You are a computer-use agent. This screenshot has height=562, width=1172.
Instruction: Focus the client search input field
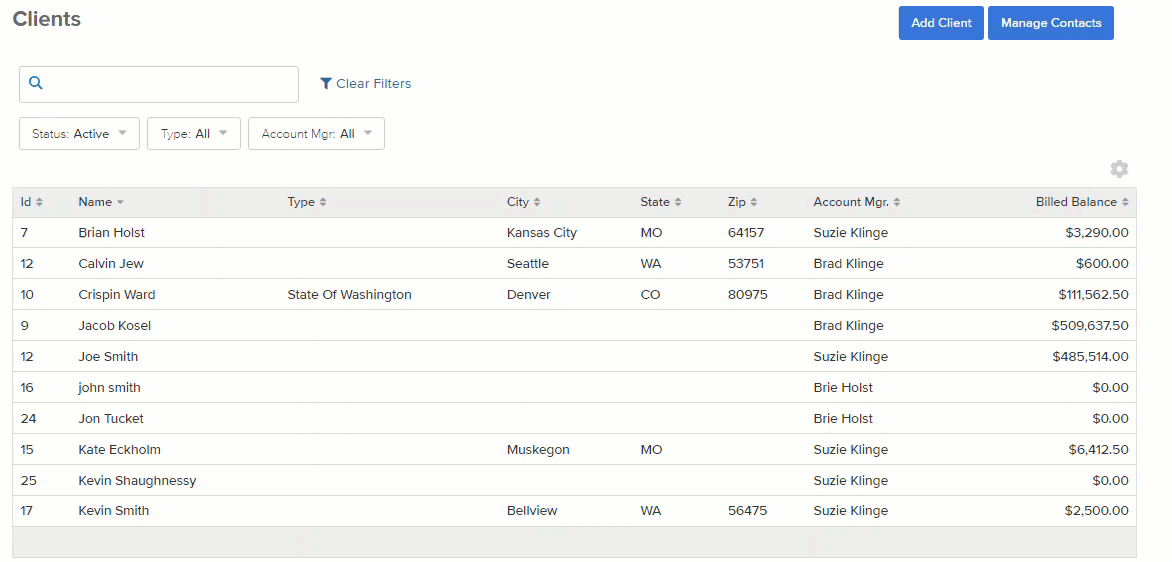pyautogui.click(x=158, y=84)
